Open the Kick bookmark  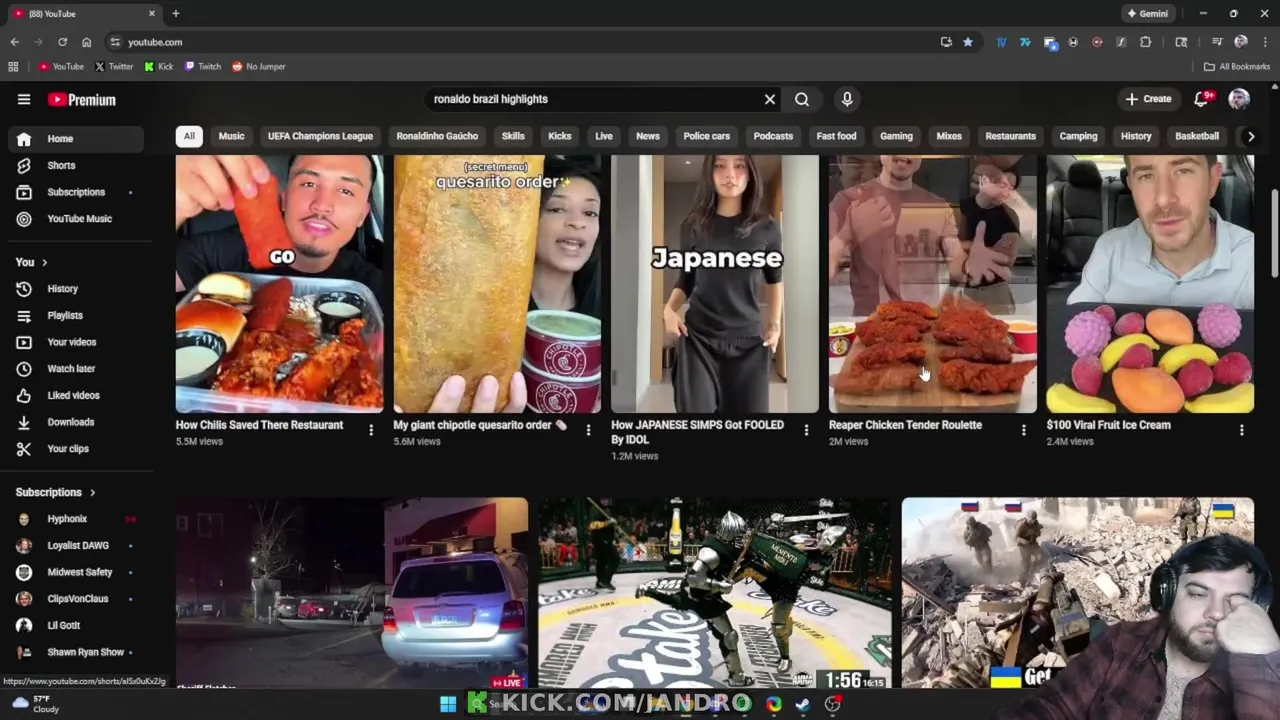[x=159, y=66]
